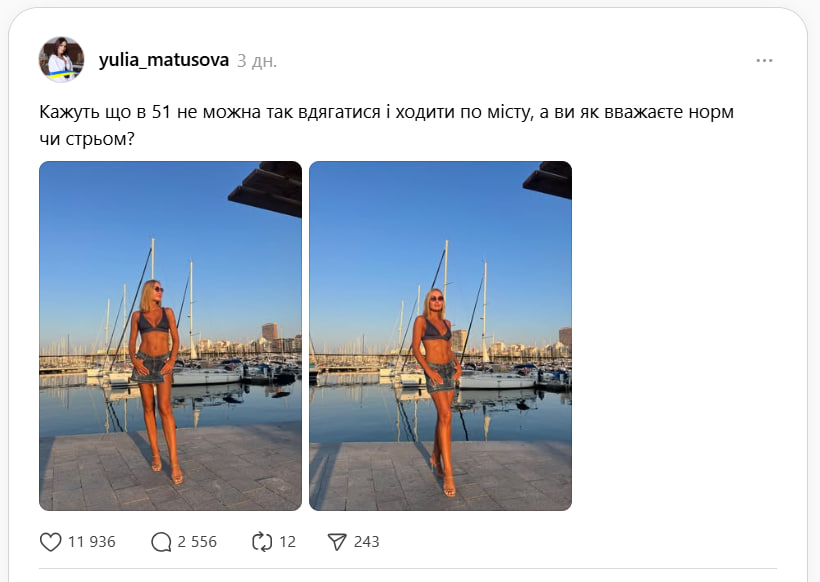Image resolution: width=820 pixels, height=582 pixels.
Task: Open the "3 дн." timestamp link
Action: [x=257, y=61]
